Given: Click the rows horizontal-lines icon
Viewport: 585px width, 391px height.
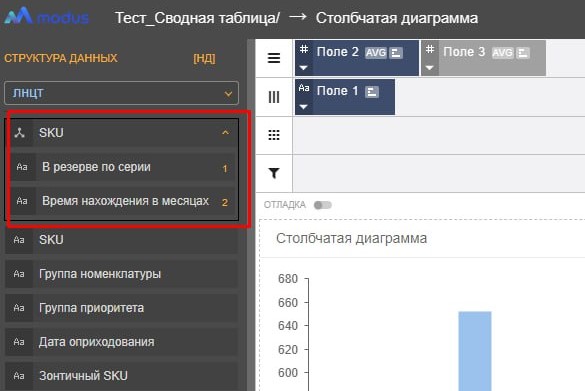Looking at the screenshot, I should coord(274,58).
